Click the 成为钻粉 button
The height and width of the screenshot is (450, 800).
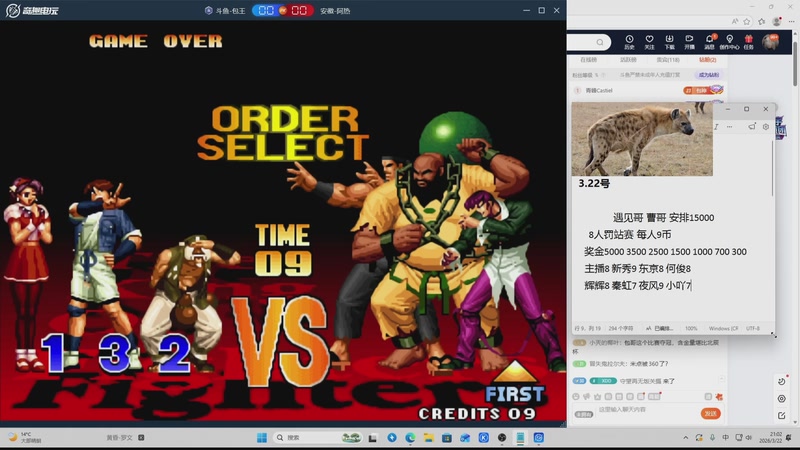click(x=708, y=75)
